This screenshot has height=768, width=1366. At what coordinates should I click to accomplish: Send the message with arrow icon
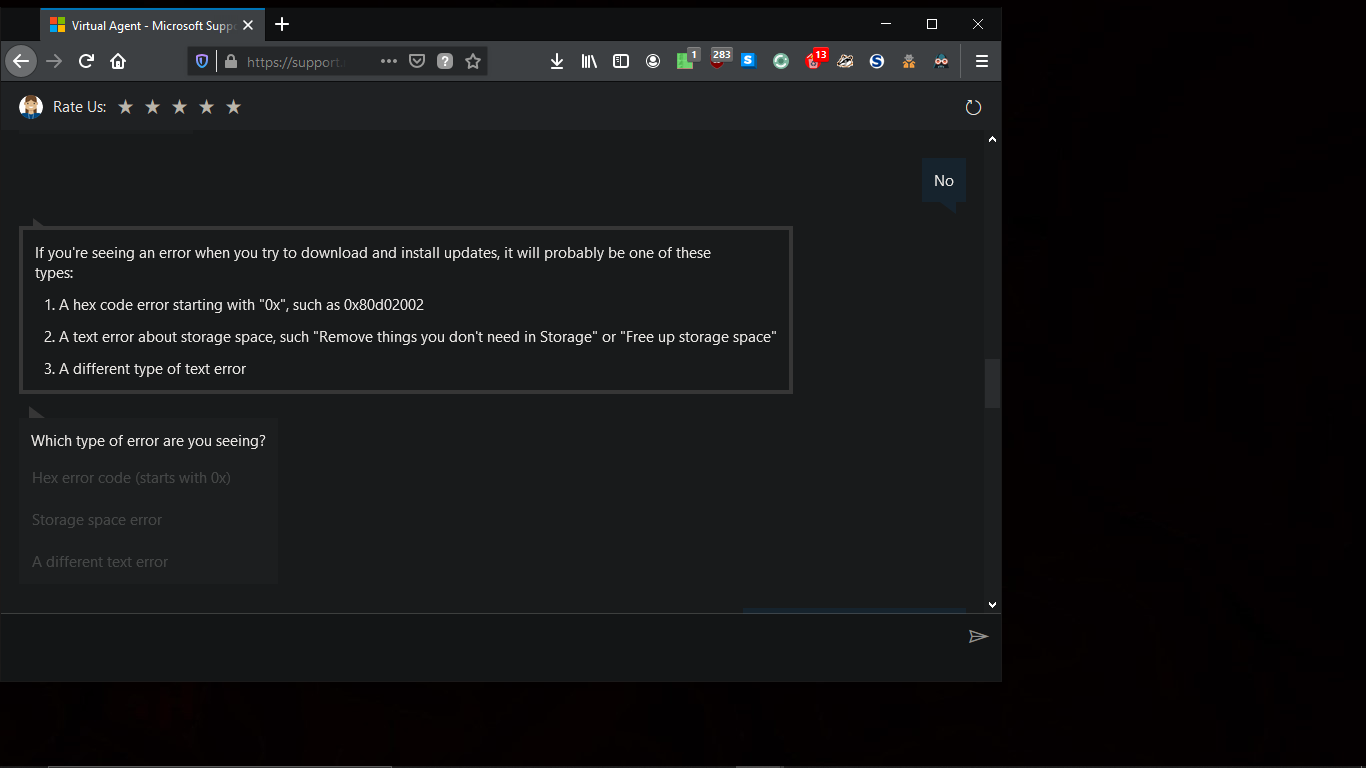click(978, 636)
